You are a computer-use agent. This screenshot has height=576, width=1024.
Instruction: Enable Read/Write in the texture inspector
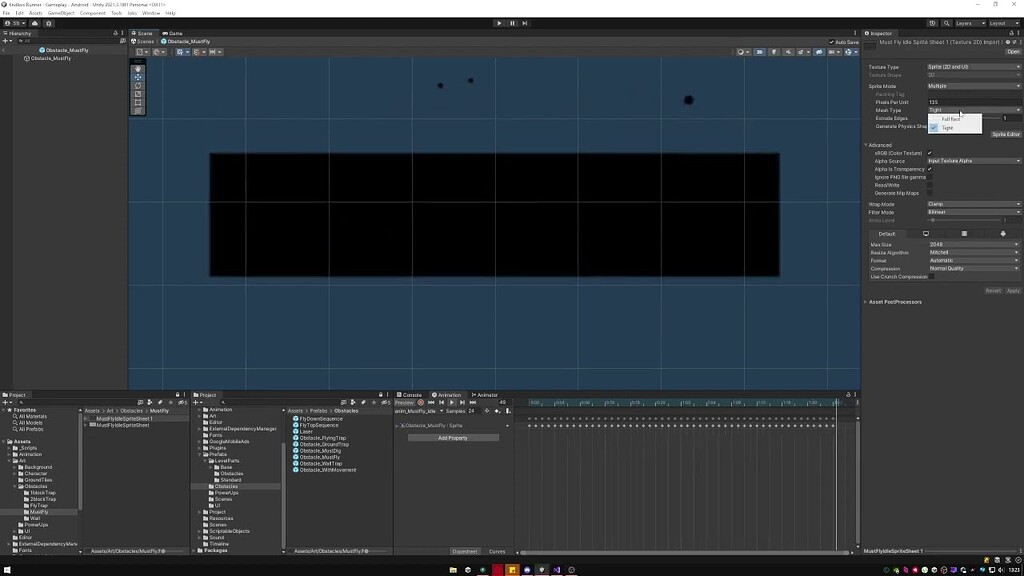click(x=930, y=185)
